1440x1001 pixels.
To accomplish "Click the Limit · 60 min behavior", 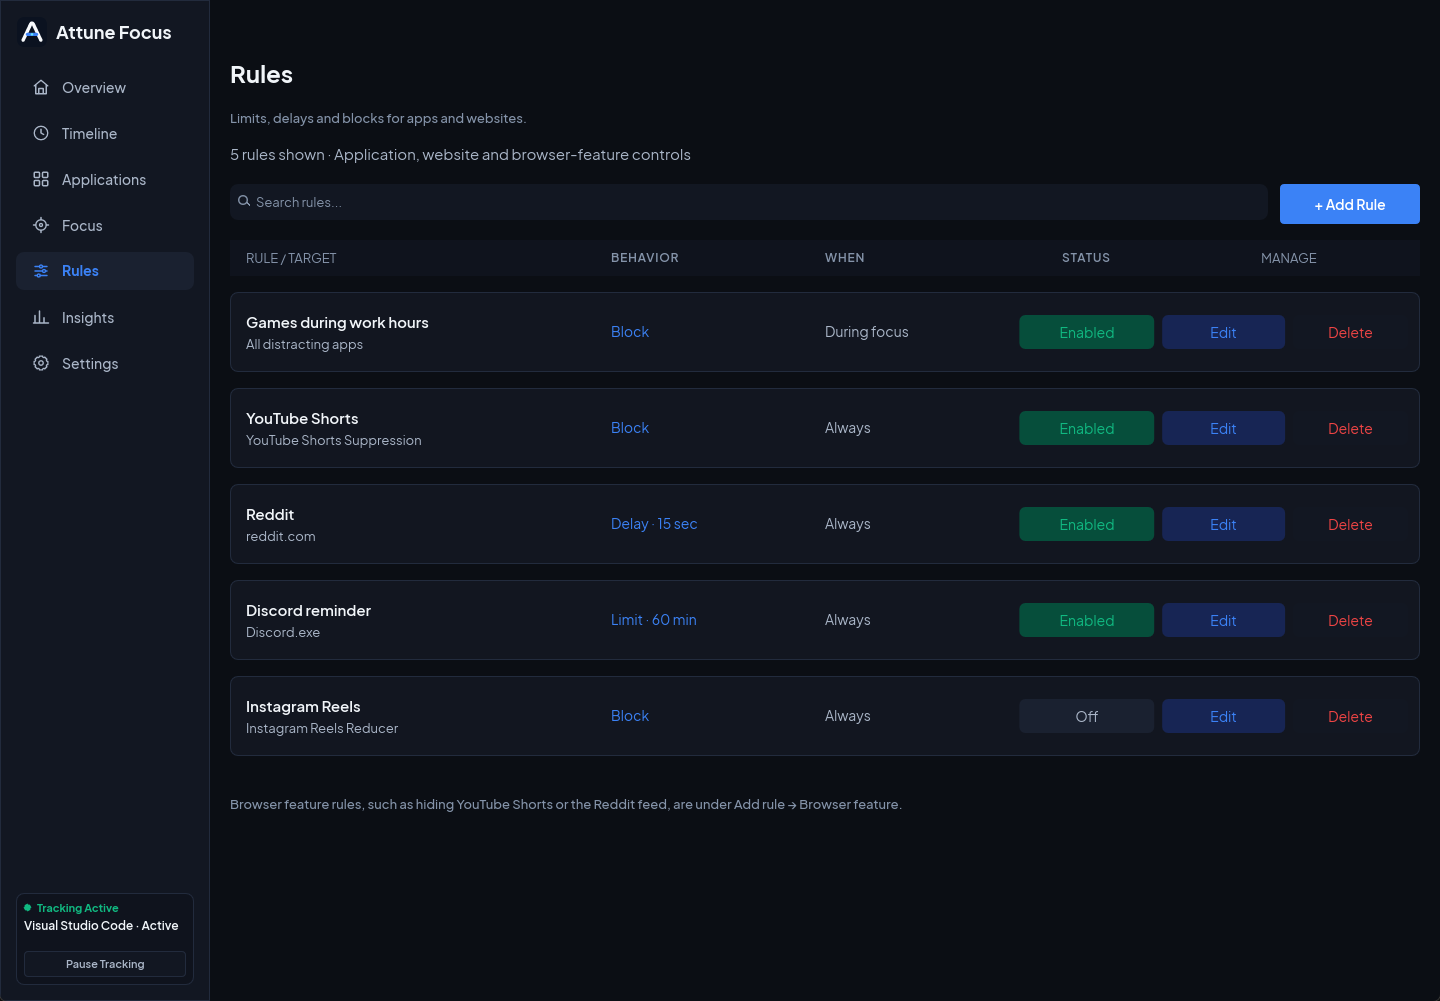I will 654,620.
